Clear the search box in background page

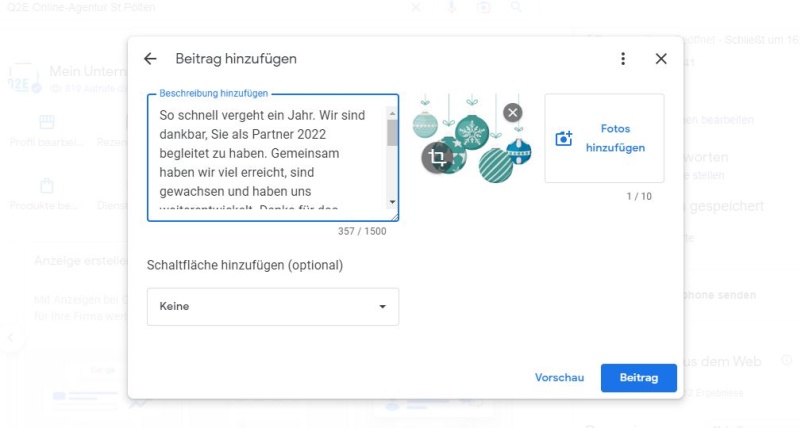pyautogui.click(x=416, y=7)
